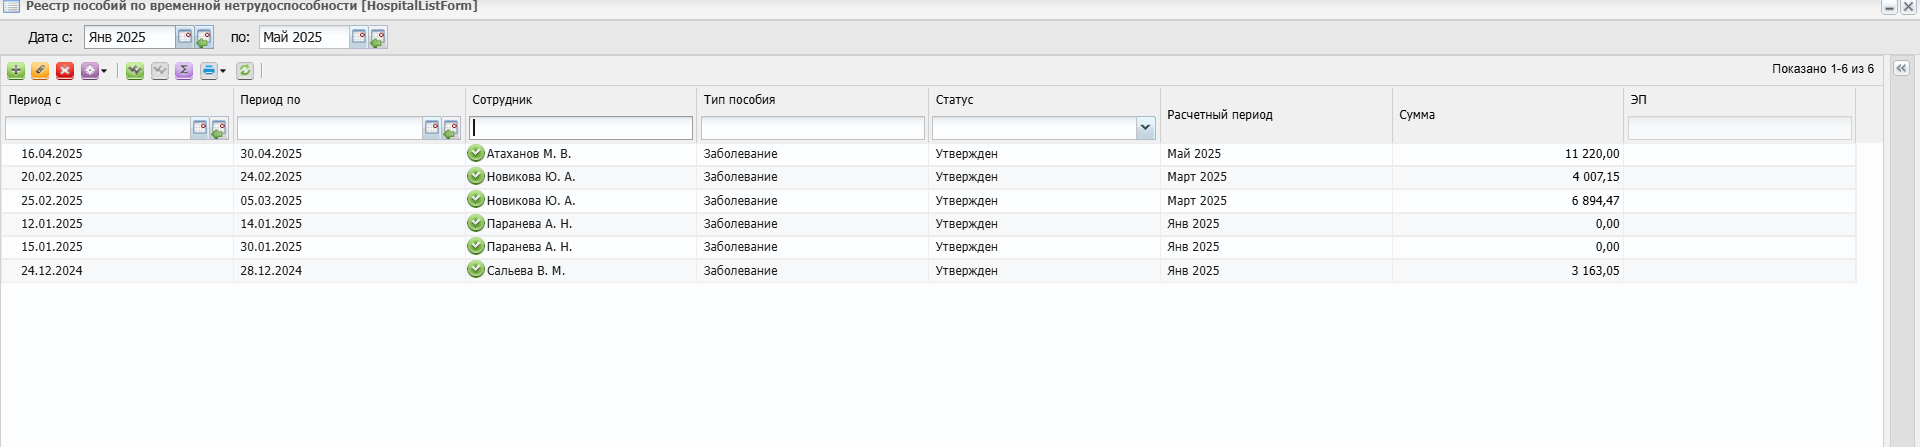Collapse side panel with double-chevron icon
This screenshot has height=447, width=1920.
coord(1901,68)
